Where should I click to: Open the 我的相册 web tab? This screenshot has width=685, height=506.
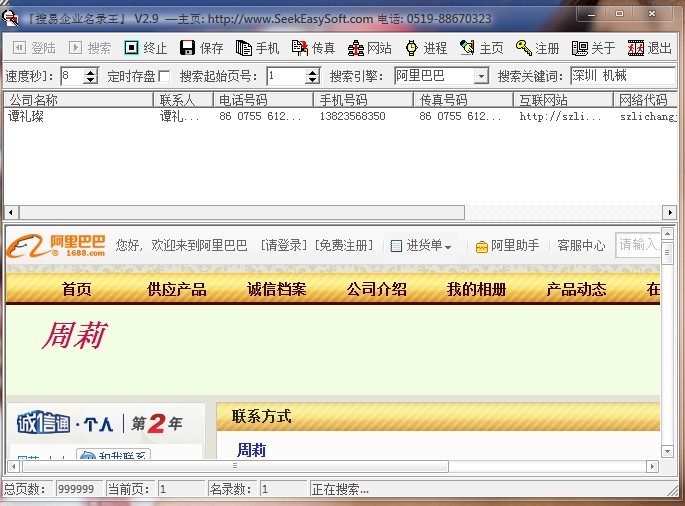point(476,289)
